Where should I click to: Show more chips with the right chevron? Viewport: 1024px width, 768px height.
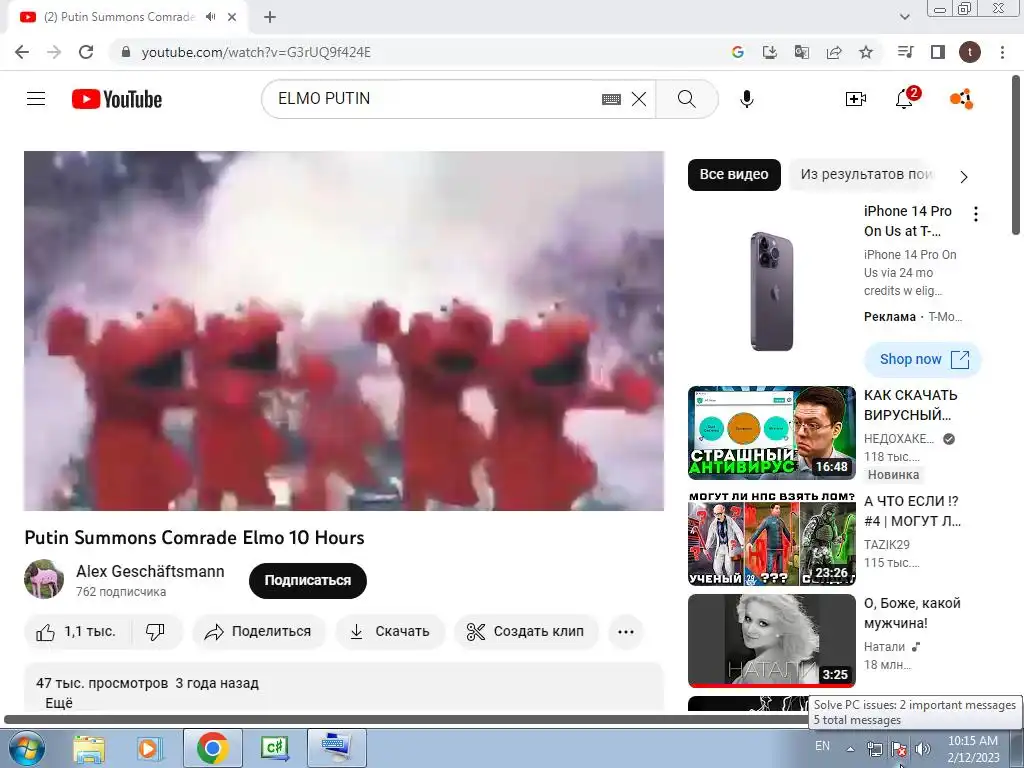click(964, 176)
